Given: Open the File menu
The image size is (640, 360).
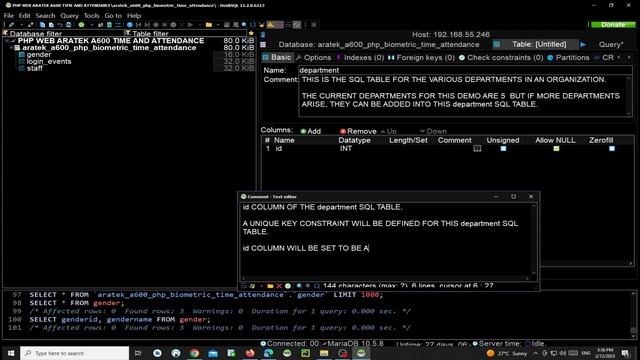Looking at the screenshot, I should coord(9,16).
